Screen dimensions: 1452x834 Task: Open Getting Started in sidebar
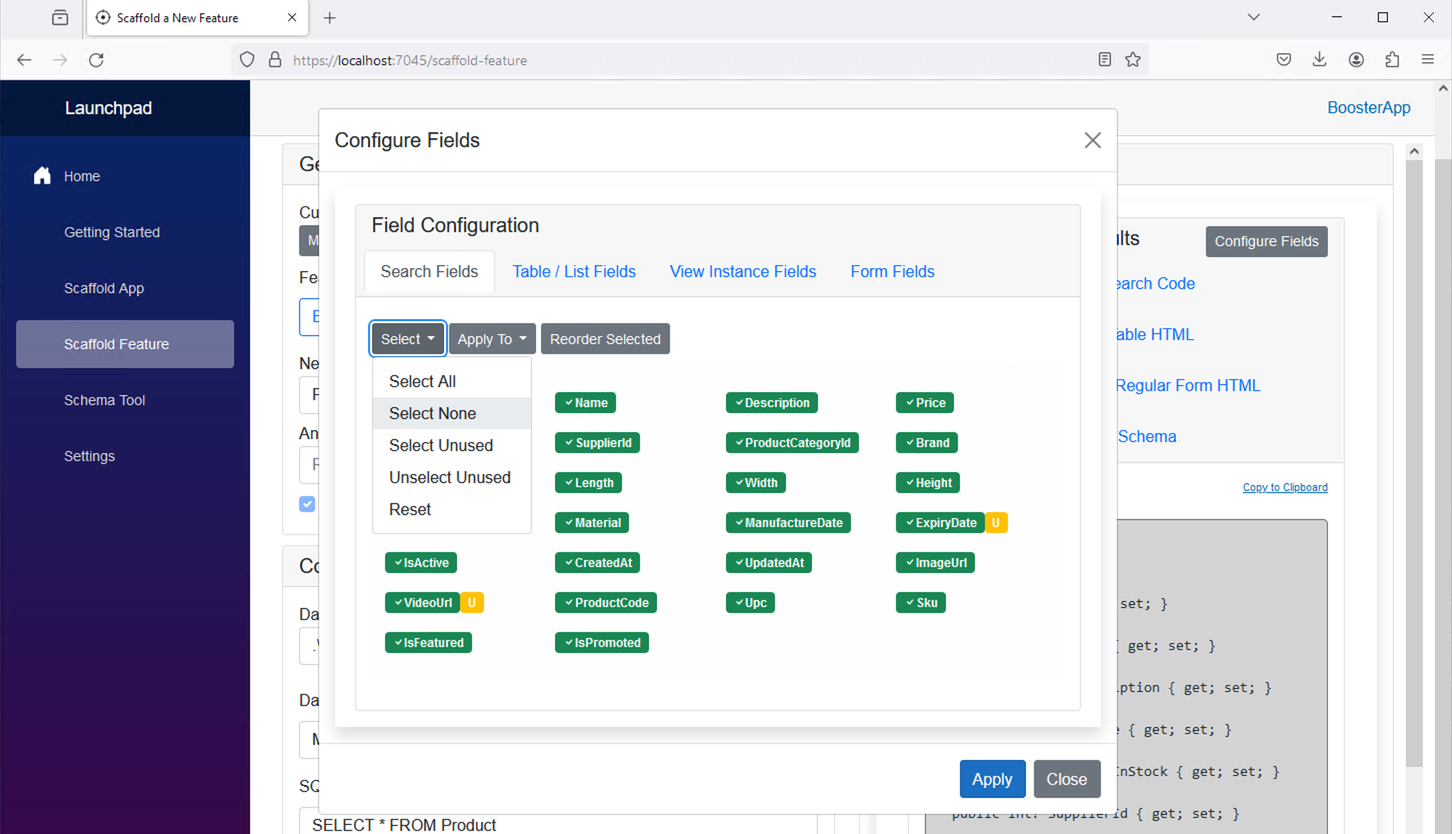click(125, 232)
